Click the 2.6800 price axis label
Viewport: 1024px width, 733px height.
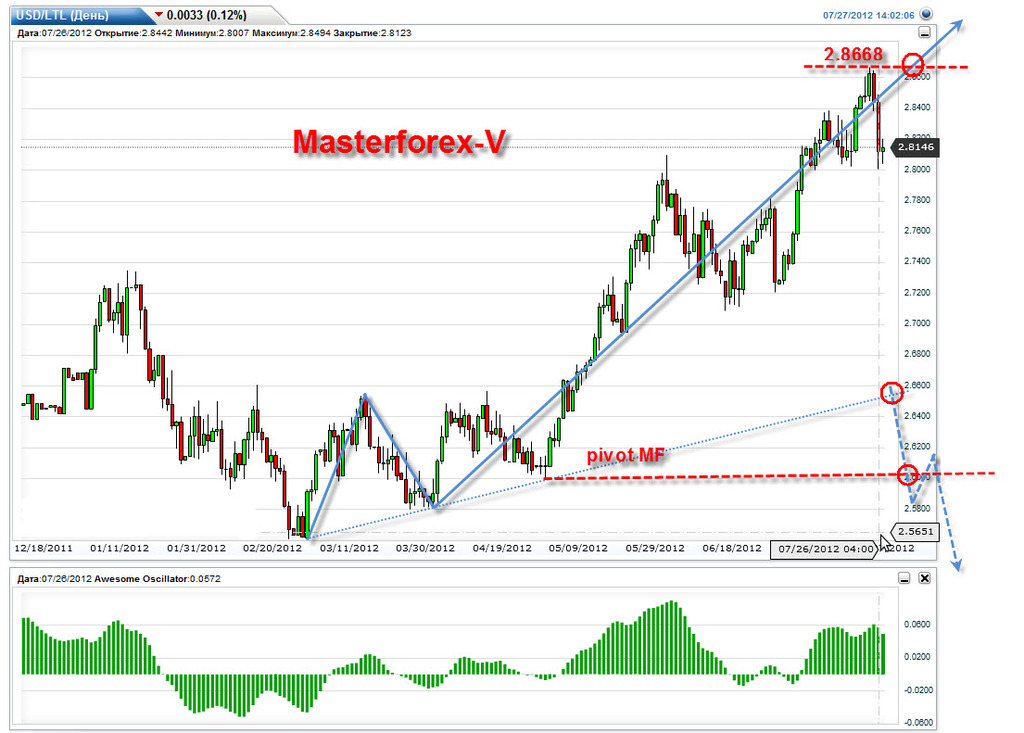(917, 354)
